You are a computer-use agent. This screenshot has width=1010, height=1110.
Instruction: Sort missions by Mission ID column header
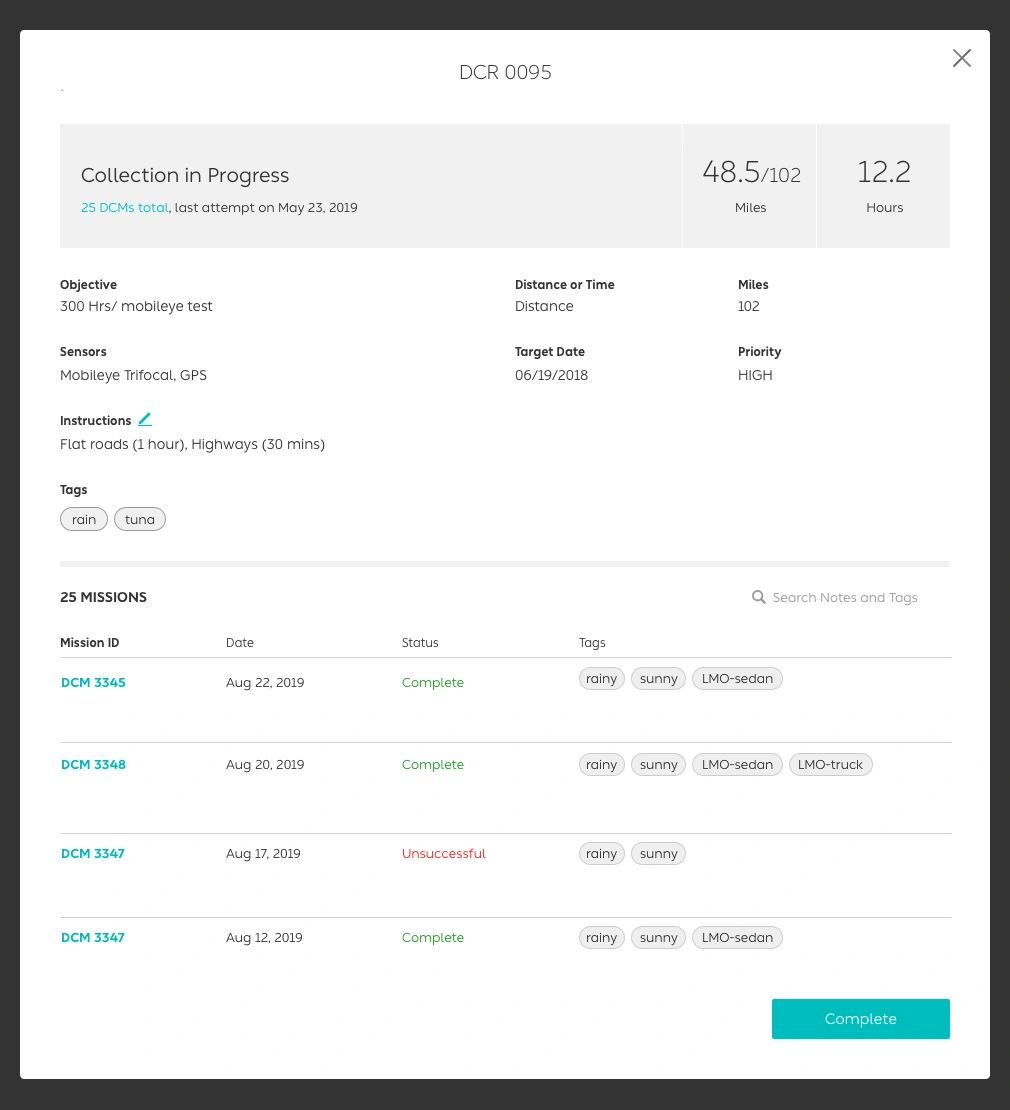[90, 643]
